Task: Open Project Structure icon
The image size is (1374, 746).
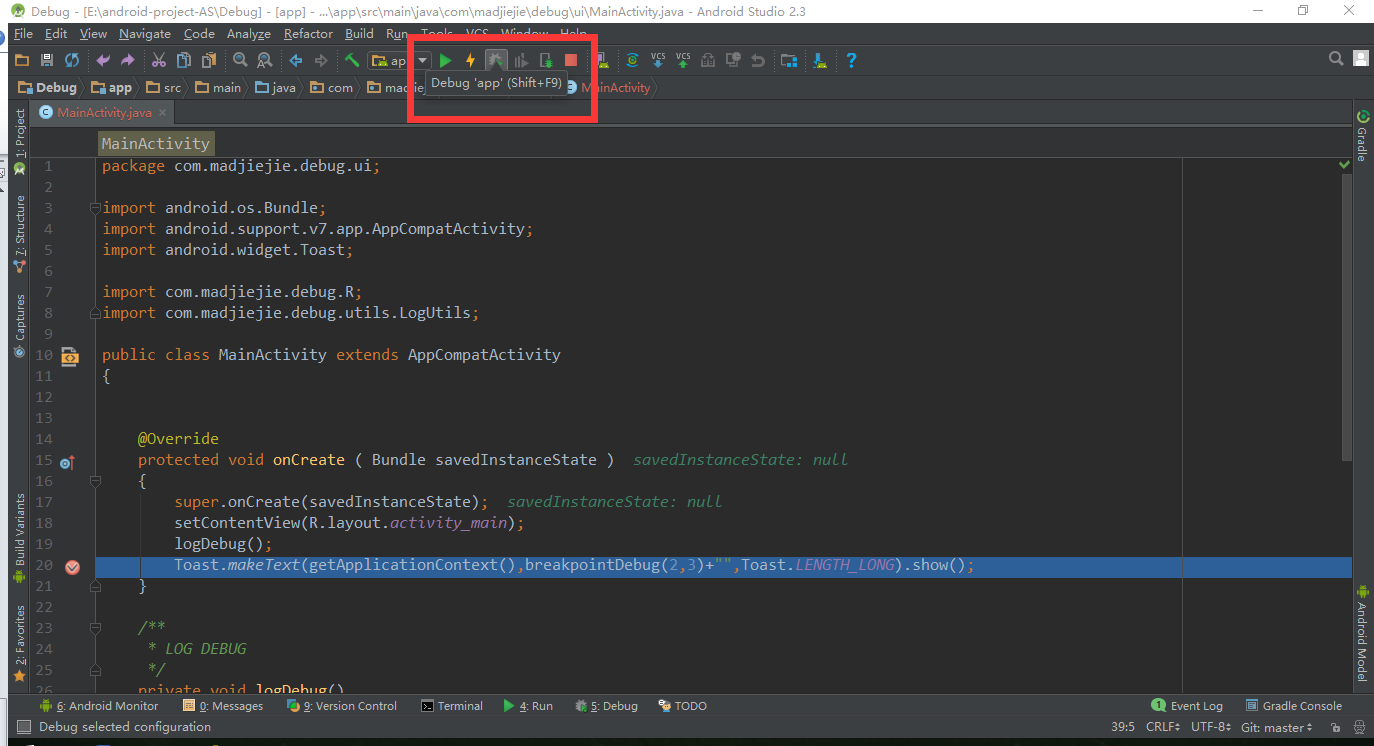Action: point(788,60)
